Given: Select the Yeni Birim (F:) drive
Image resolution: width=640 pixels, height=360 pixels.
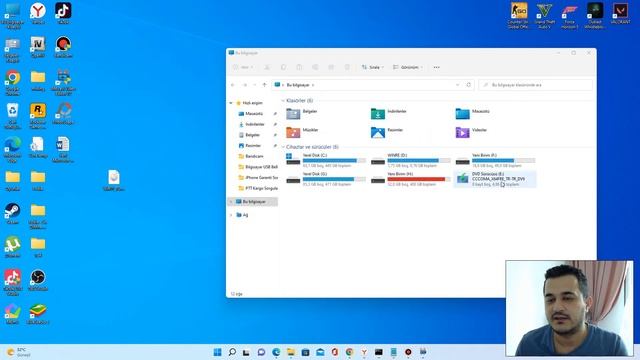Looking at the screenshot, I should click(x=495, y=160).
